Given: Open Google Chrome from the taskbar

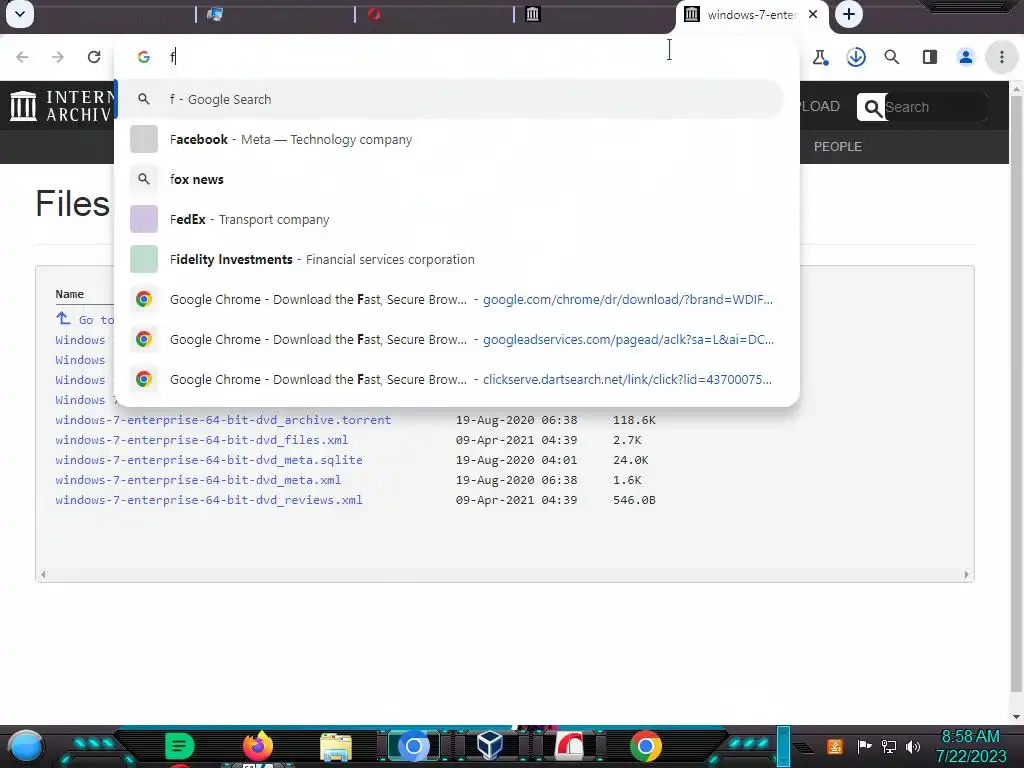Looking at the screenshot, I should tap(646, 746).
